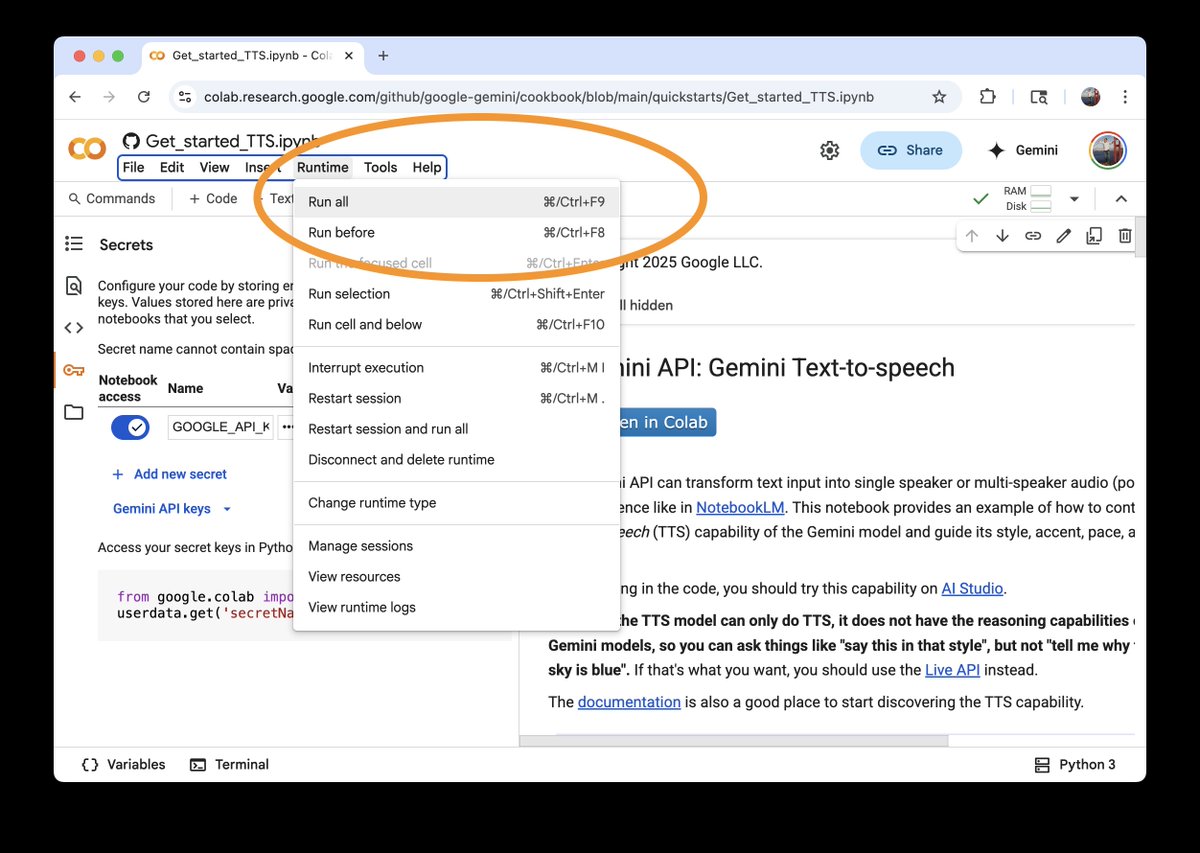Open the Commands palette

[x=111, y=199]
